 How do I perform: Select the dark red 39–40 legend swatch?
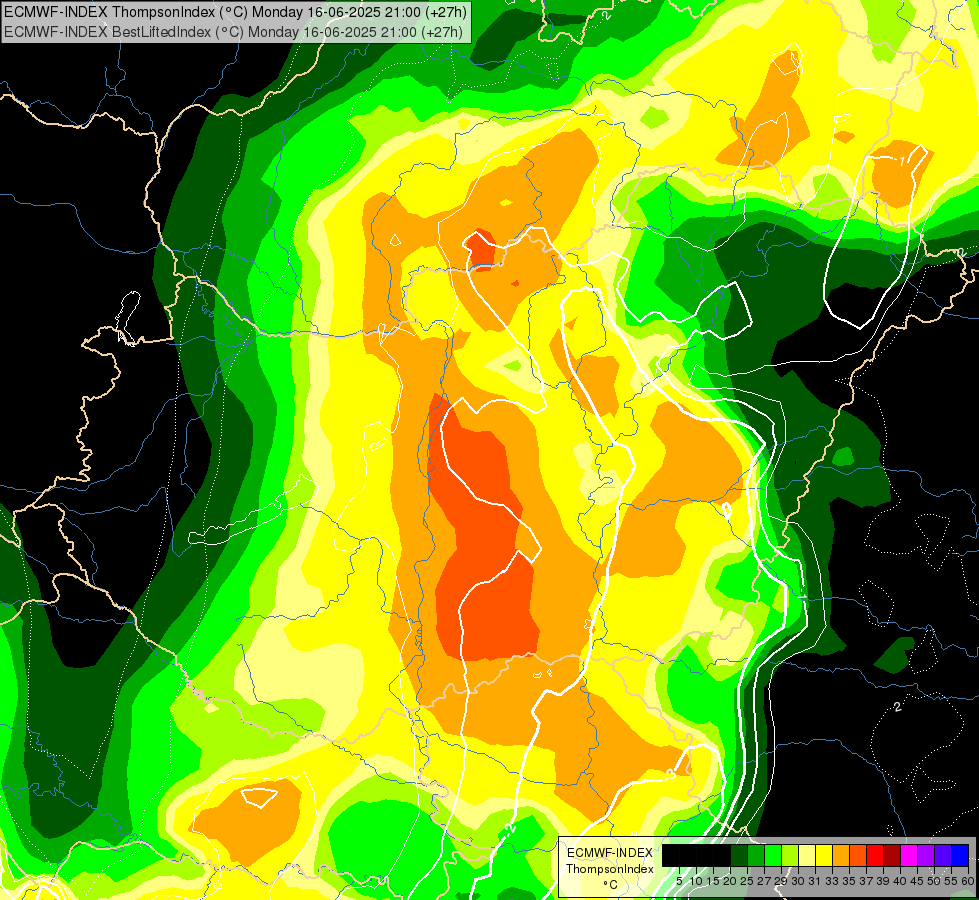892,855
